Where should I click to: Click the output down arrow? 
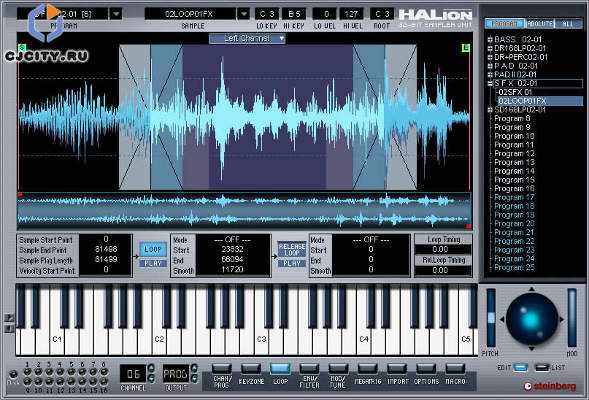[x=194, y=378]
